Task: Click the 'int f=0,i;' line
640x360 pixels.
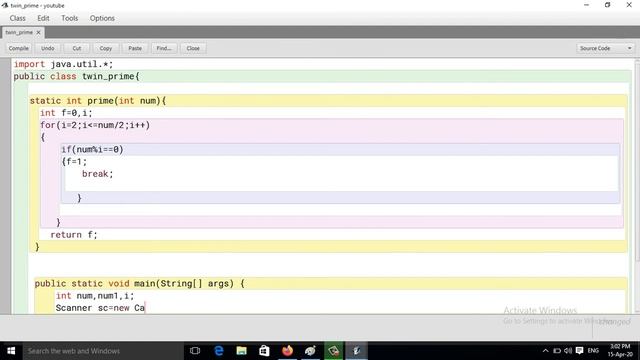Action: coord(66,113)
